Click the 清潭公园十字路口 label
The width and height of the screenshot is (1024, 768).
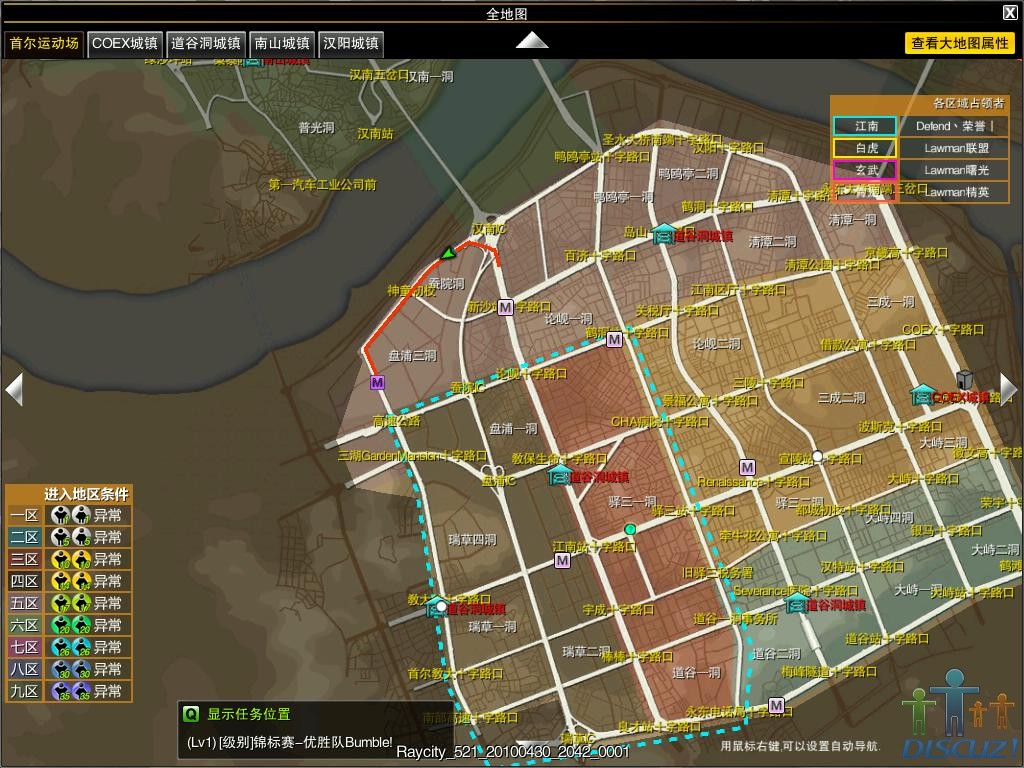pos(832,264)
